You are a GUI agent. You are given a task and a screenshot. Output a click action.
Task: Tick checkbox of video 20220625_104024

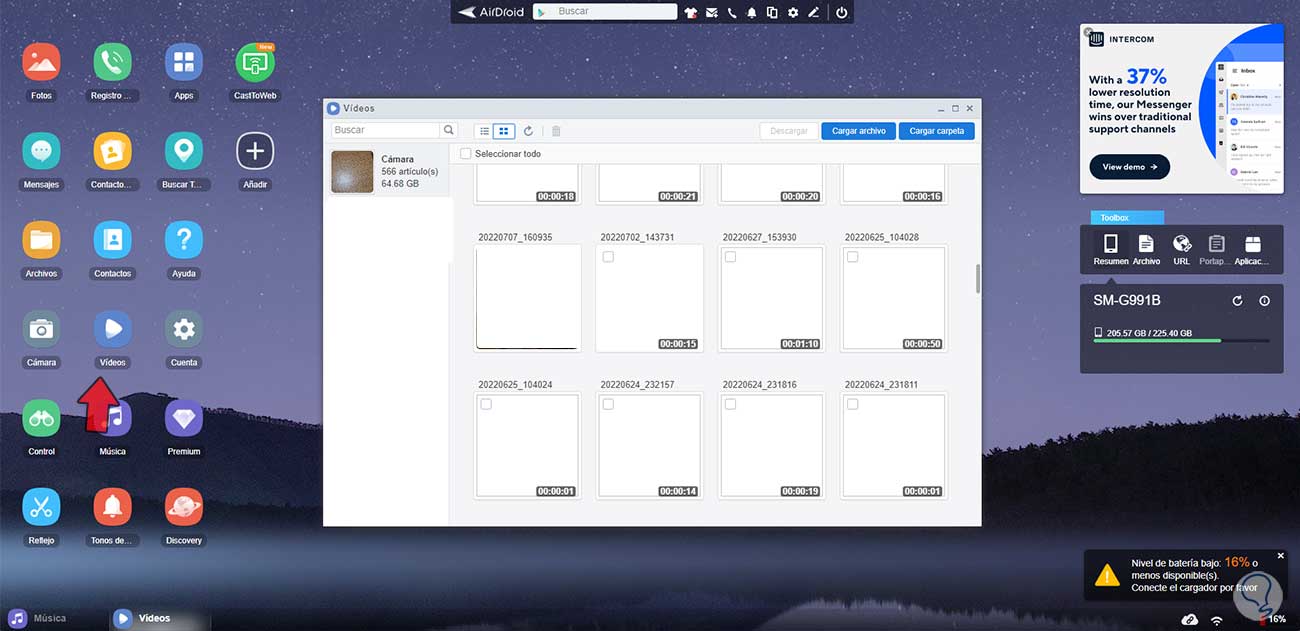click(x=486, y=404)
